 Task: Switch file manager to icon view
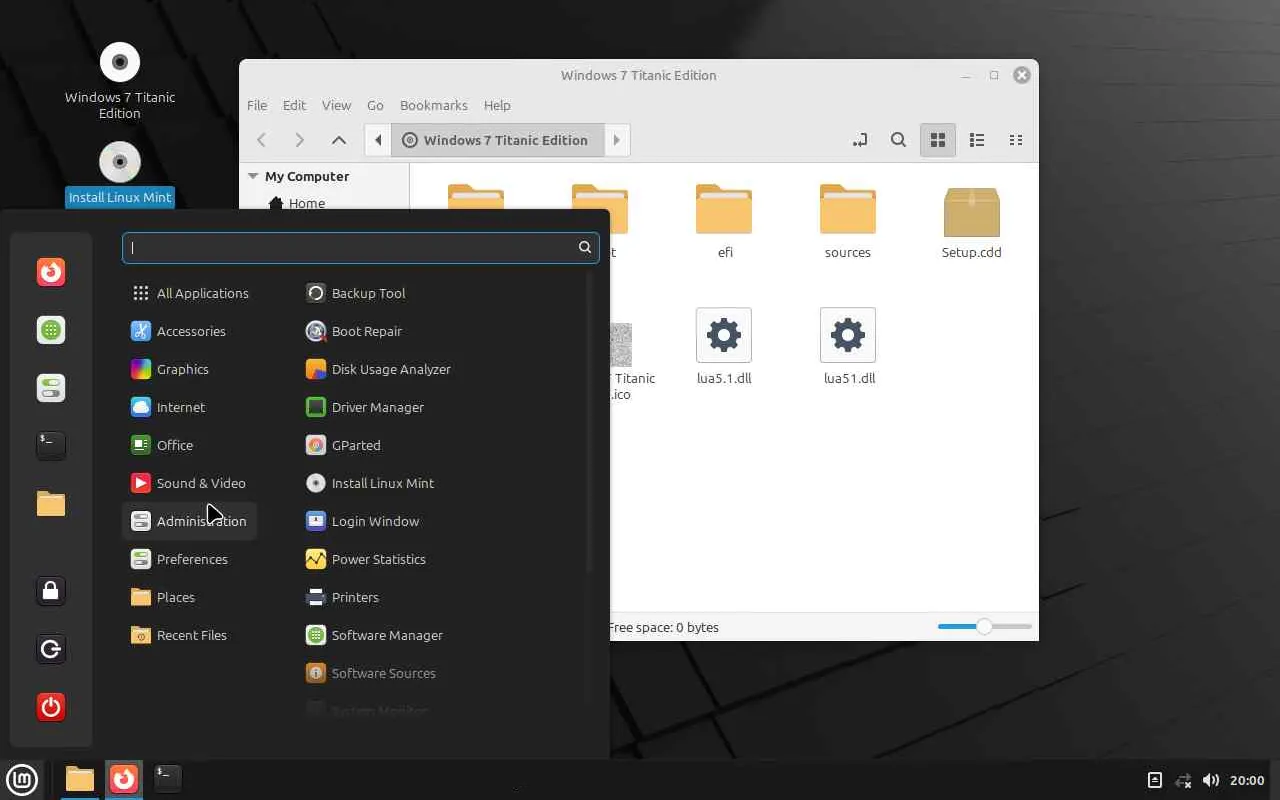pos(938,140)
